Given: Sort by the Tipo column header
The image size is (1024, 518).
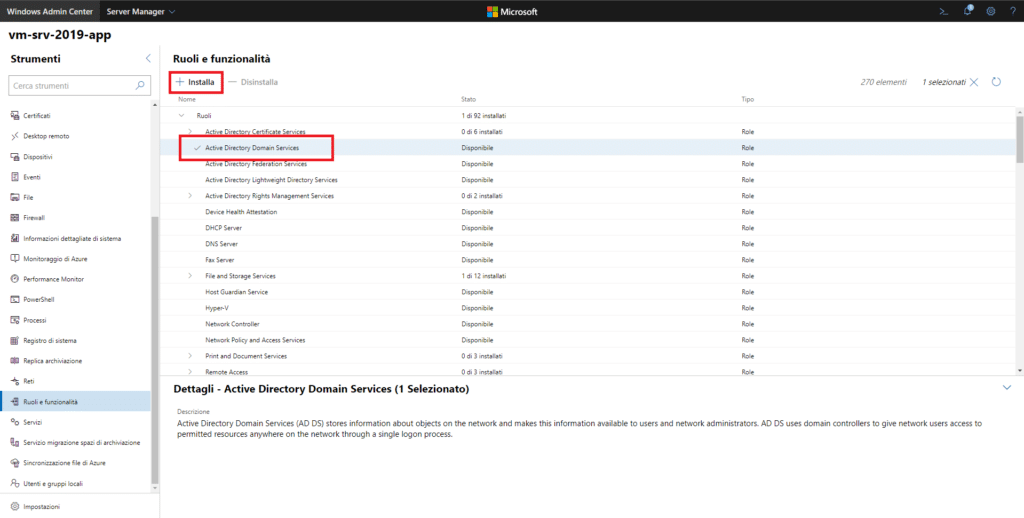Looking at the screenshot, I should pos(747,99).
